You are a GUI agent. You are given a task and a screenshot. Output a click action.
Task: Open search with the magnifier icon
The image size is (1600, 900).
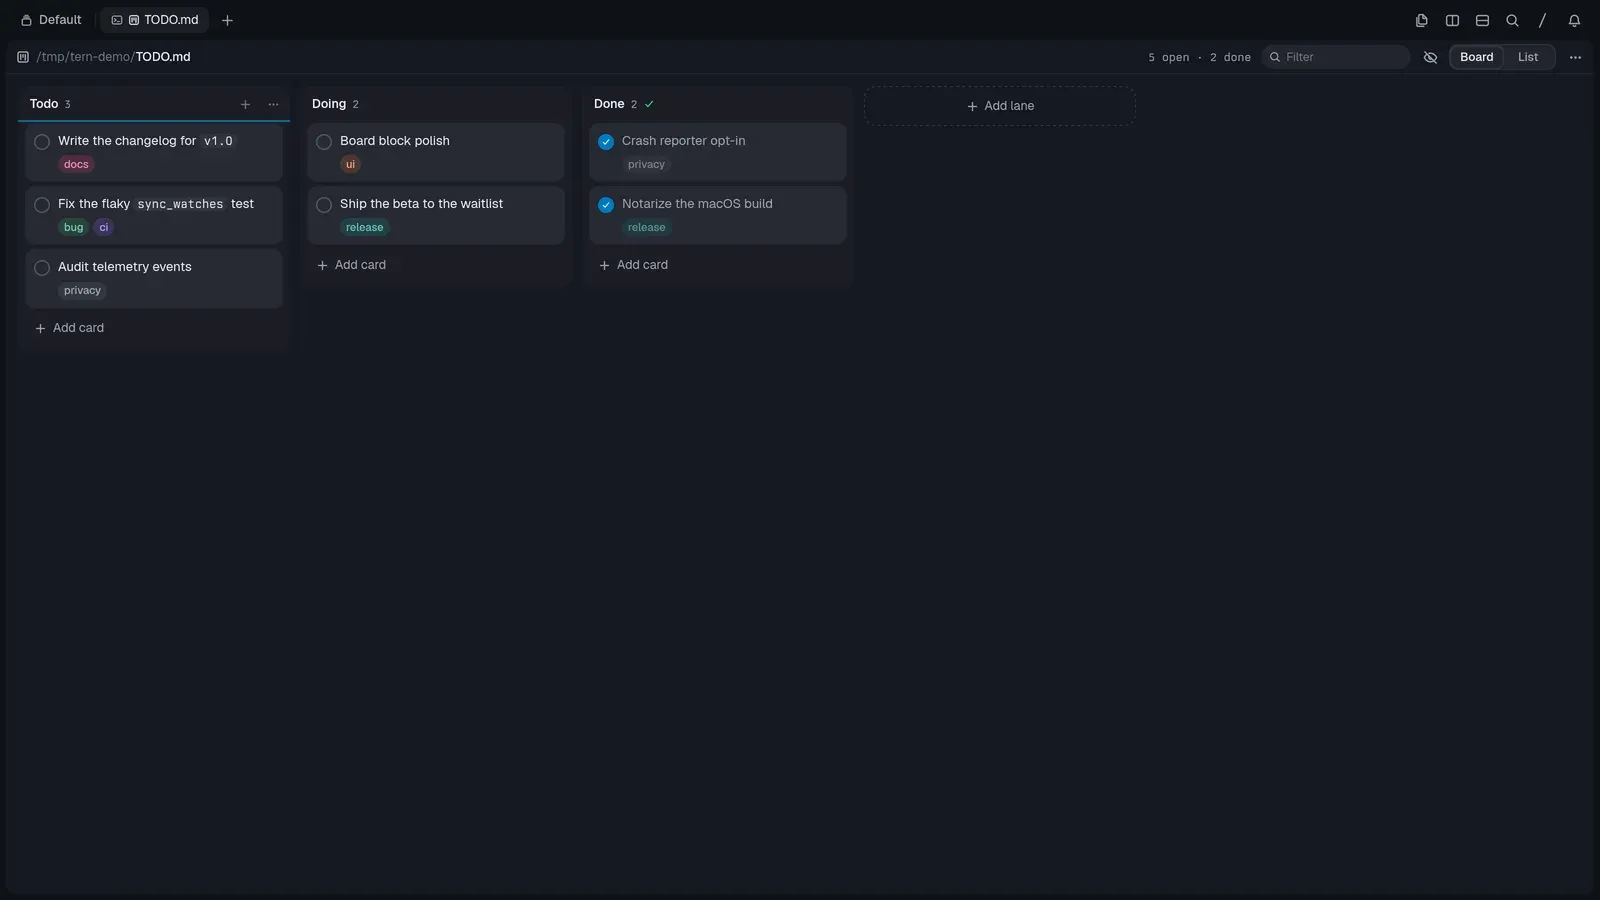1512,20
